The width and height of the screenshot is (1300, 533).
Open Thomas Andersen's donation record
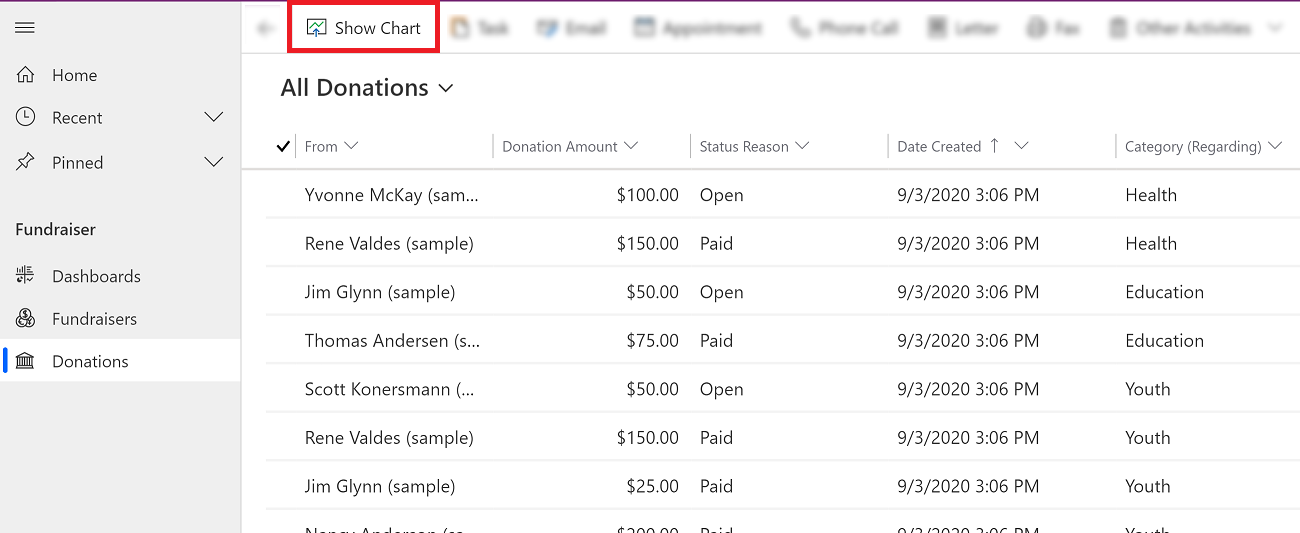392,340
